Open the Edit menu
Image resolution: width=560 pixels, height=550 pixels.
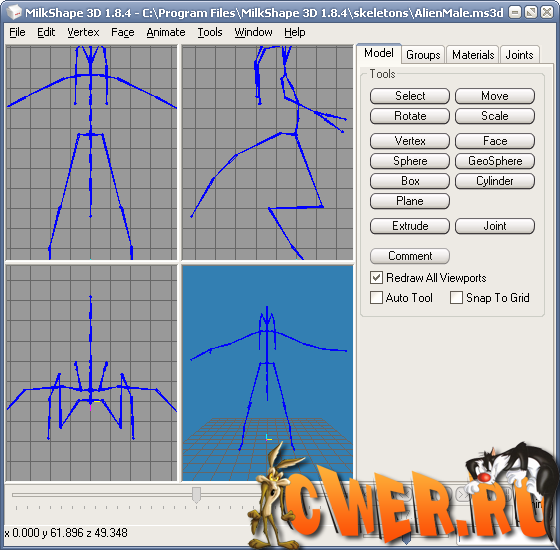[x=46, y=32]
